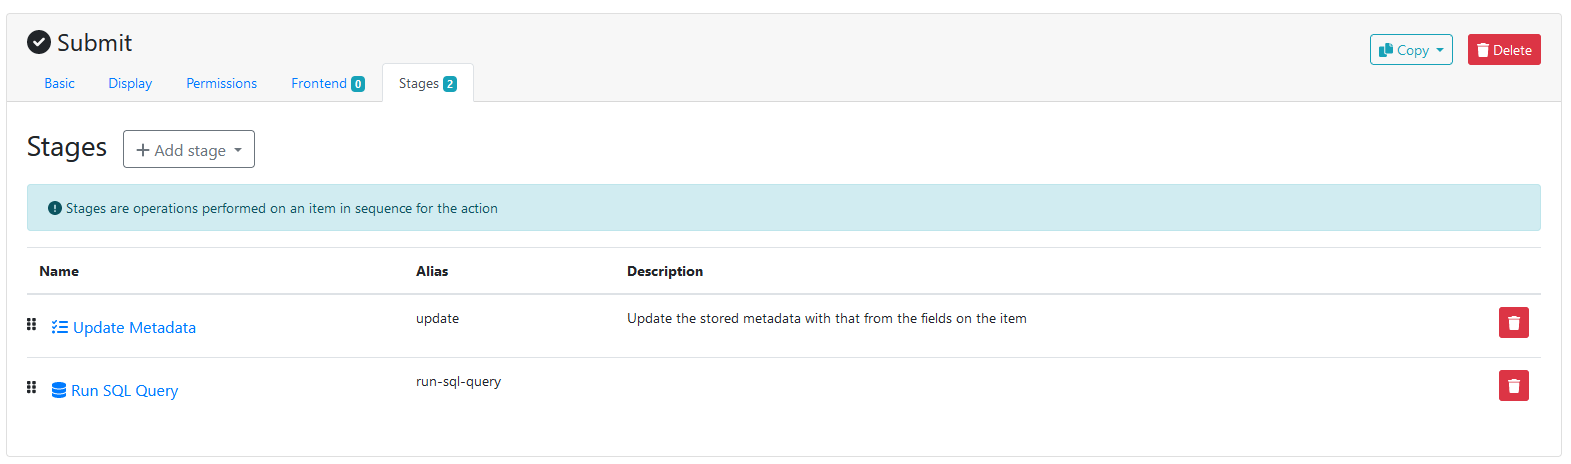The image size is (1571, 464).
Task: Click the checkmark circle icon beside Submit
Action: (39, 42)
